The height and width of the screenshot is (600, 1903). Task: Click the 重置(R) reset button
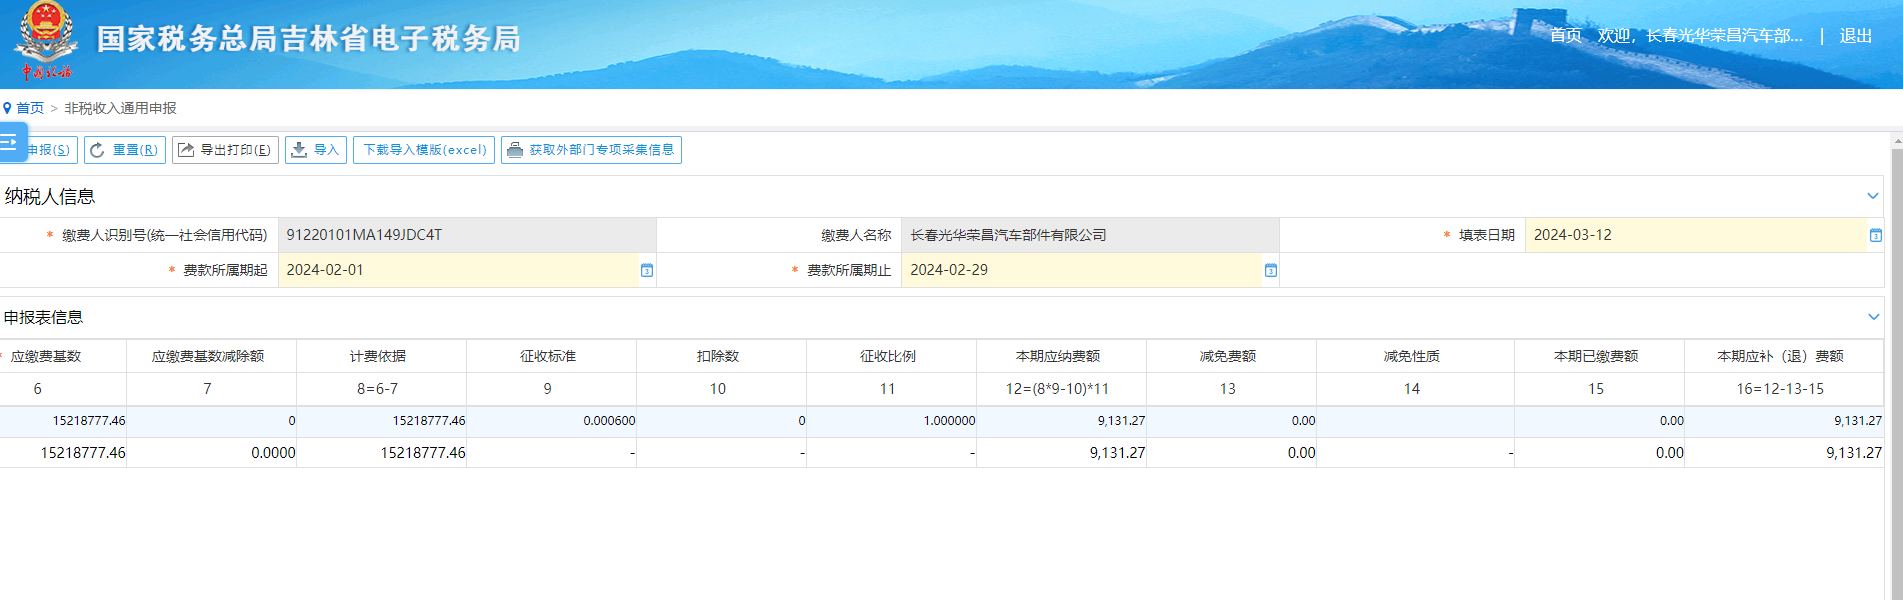[125, 150]
